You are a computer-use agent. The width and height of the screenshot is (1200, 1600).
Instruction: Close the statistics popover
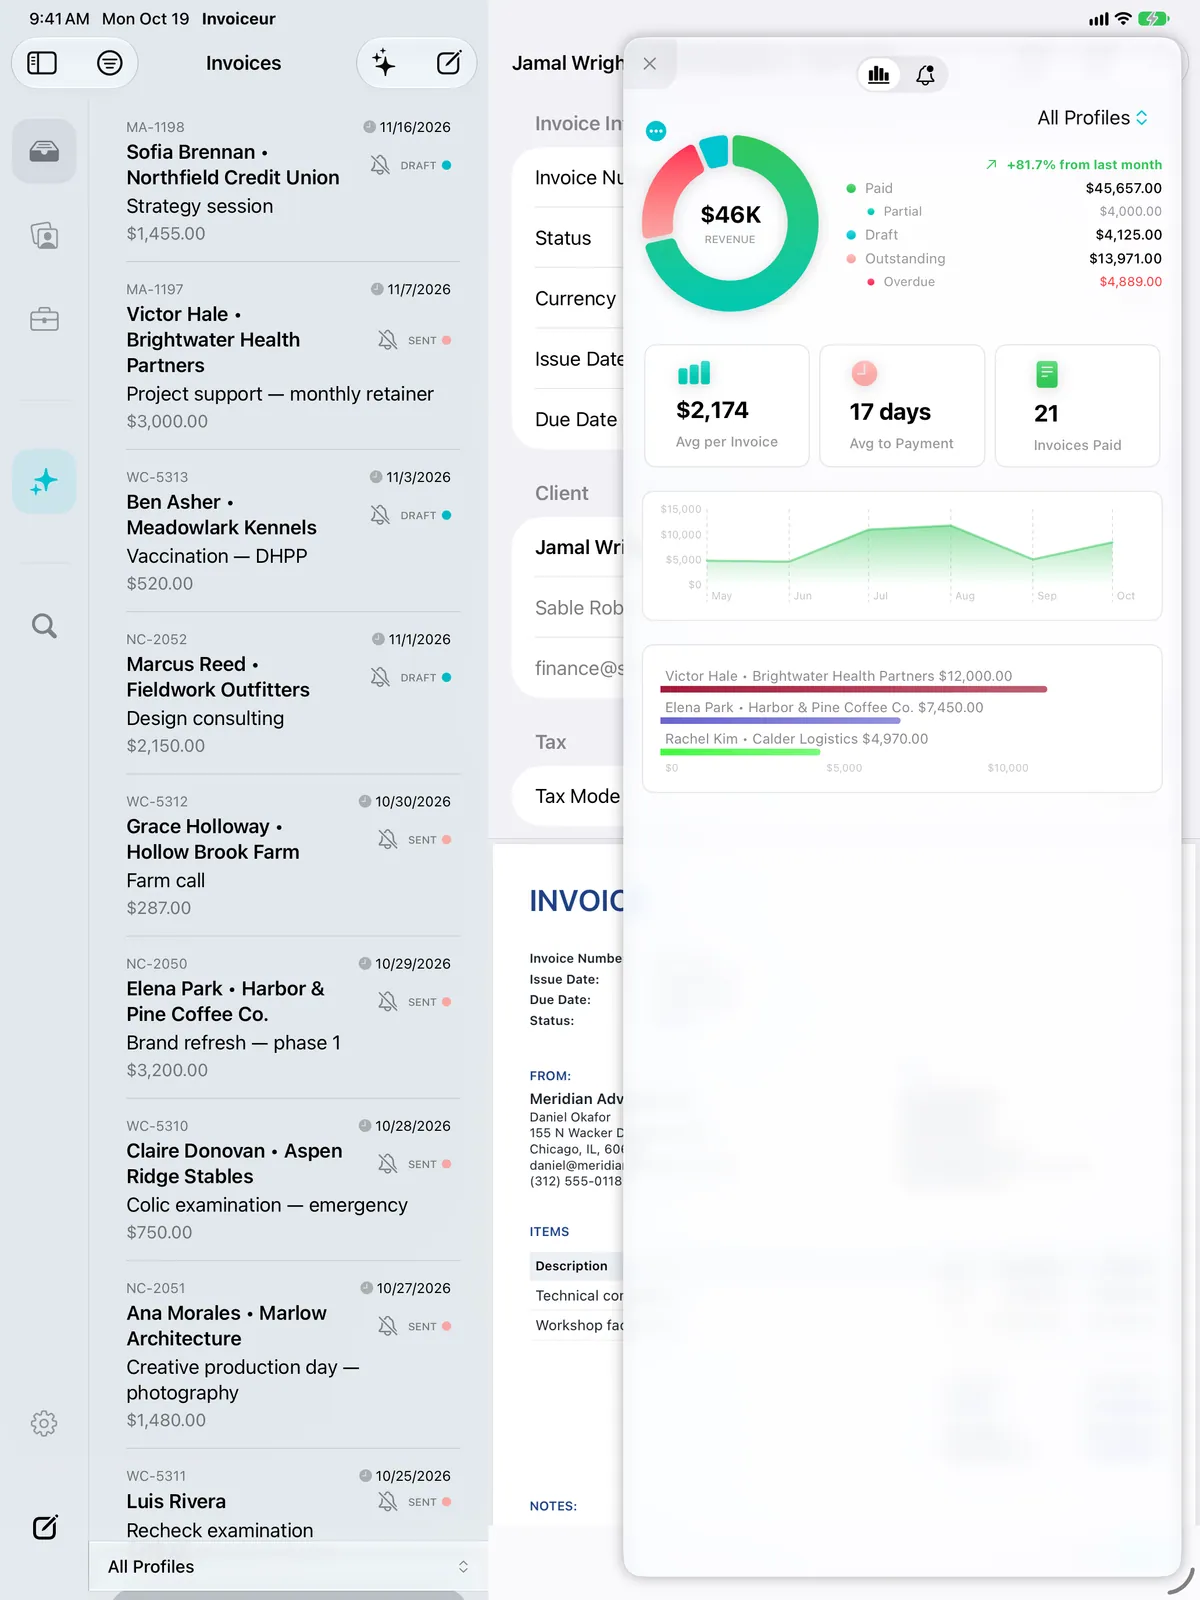coord(650,64)
